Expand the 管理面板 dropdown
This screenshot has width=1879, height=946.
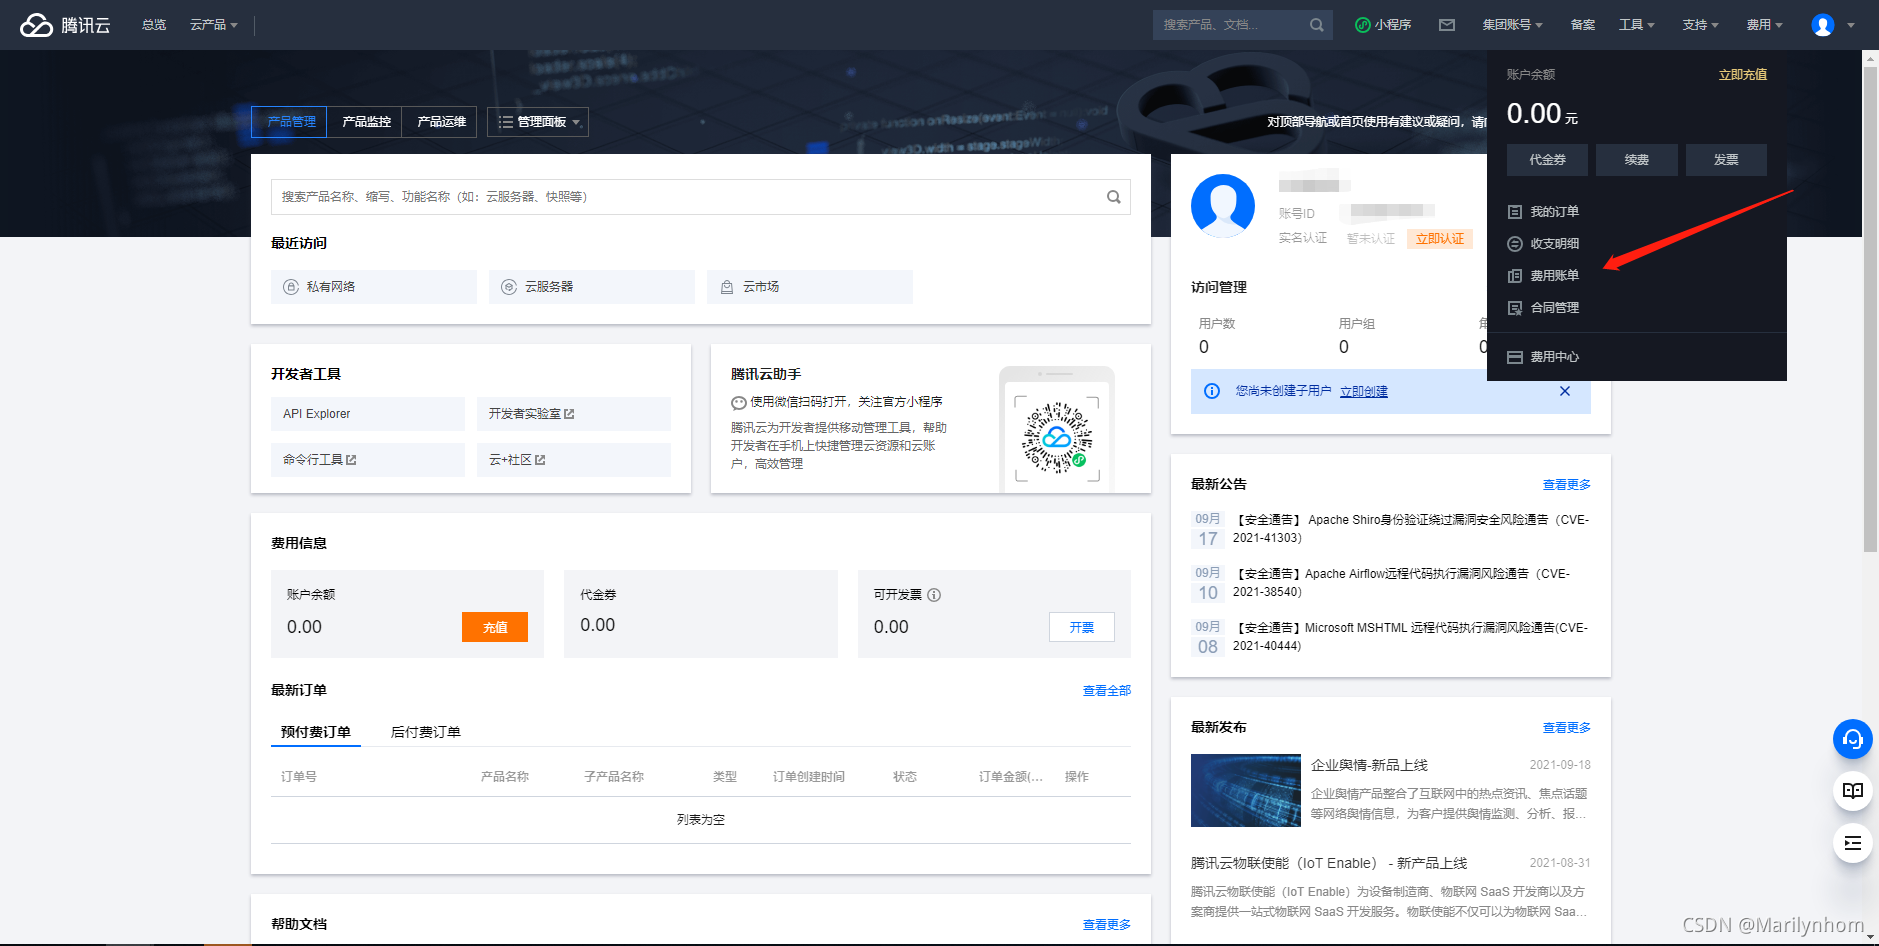click(x=538, y=122)
